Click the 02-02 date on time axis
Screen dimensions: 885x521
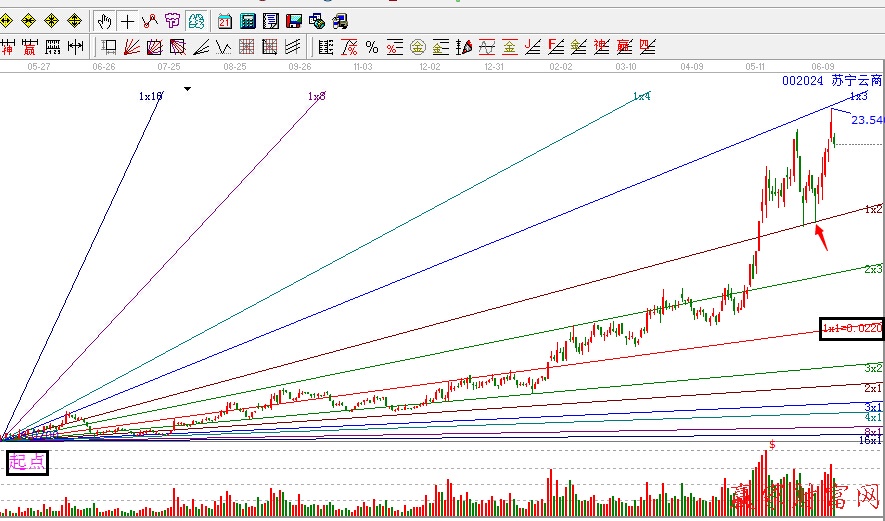click(x=561, y=66)
